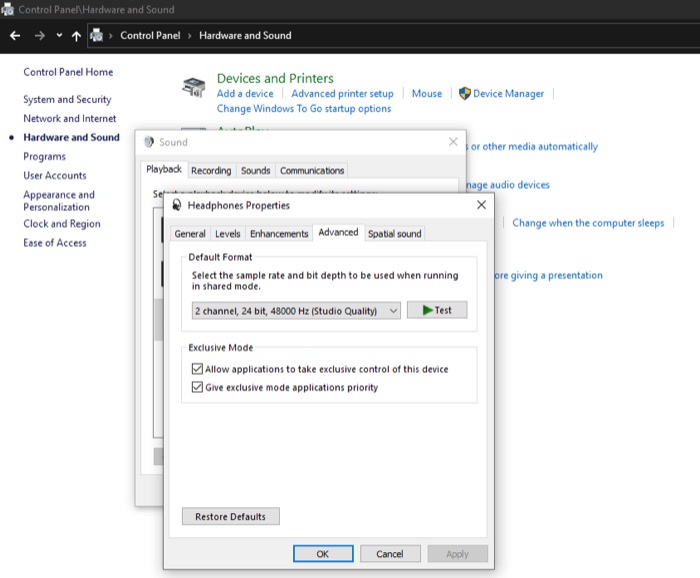Viewport: 700px width, 578px height.
Task: Click the Device Manager shield icon
Action: tap(465, 93)
